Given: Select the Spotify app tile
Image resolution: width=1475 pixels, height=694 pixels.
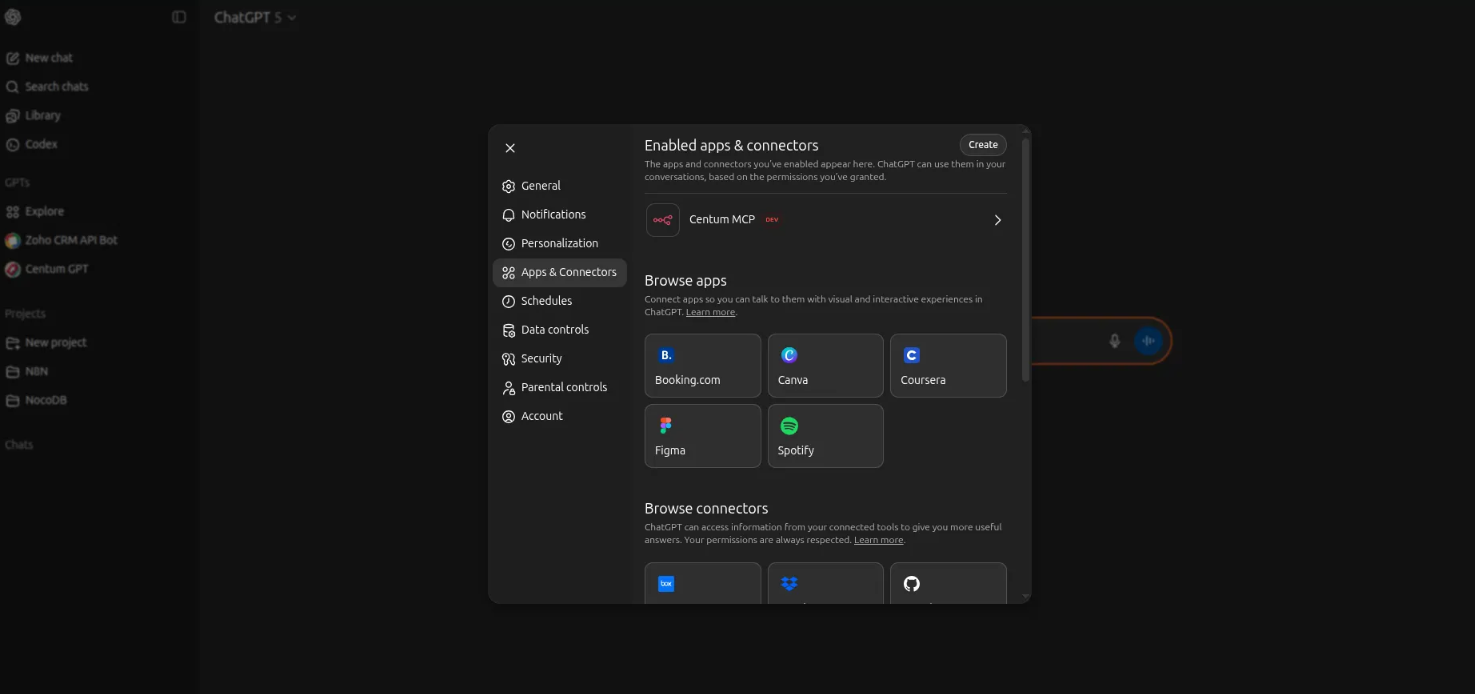Looking at the screenshot, I should (x=825, y=436).
